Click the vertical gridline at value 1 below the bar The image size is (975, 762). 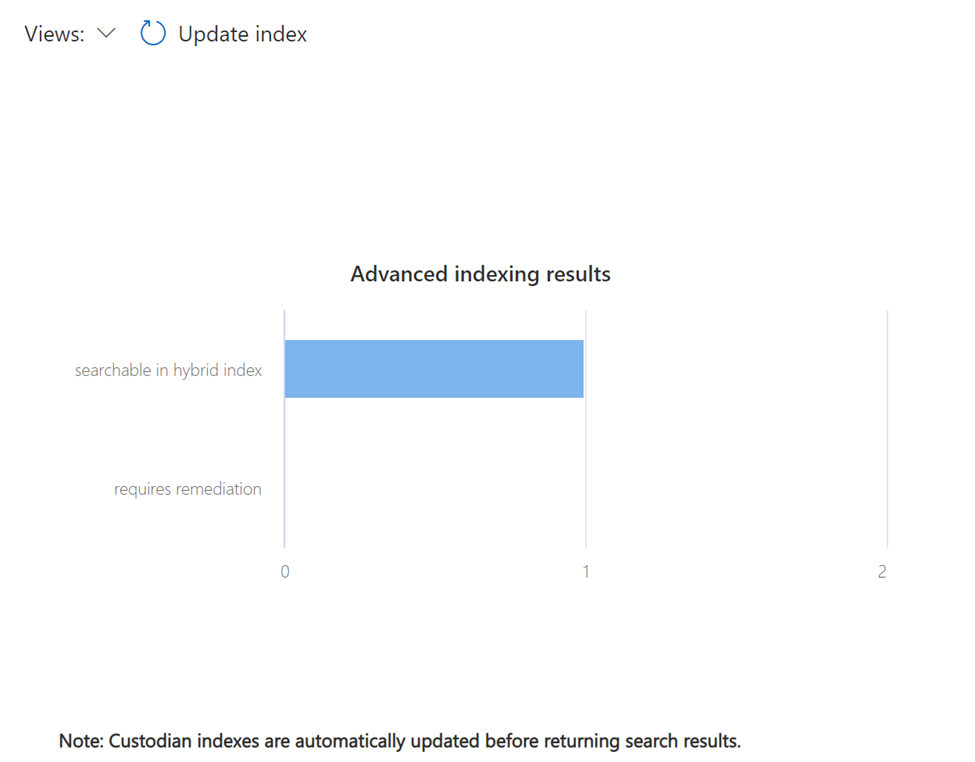(586, 473)
